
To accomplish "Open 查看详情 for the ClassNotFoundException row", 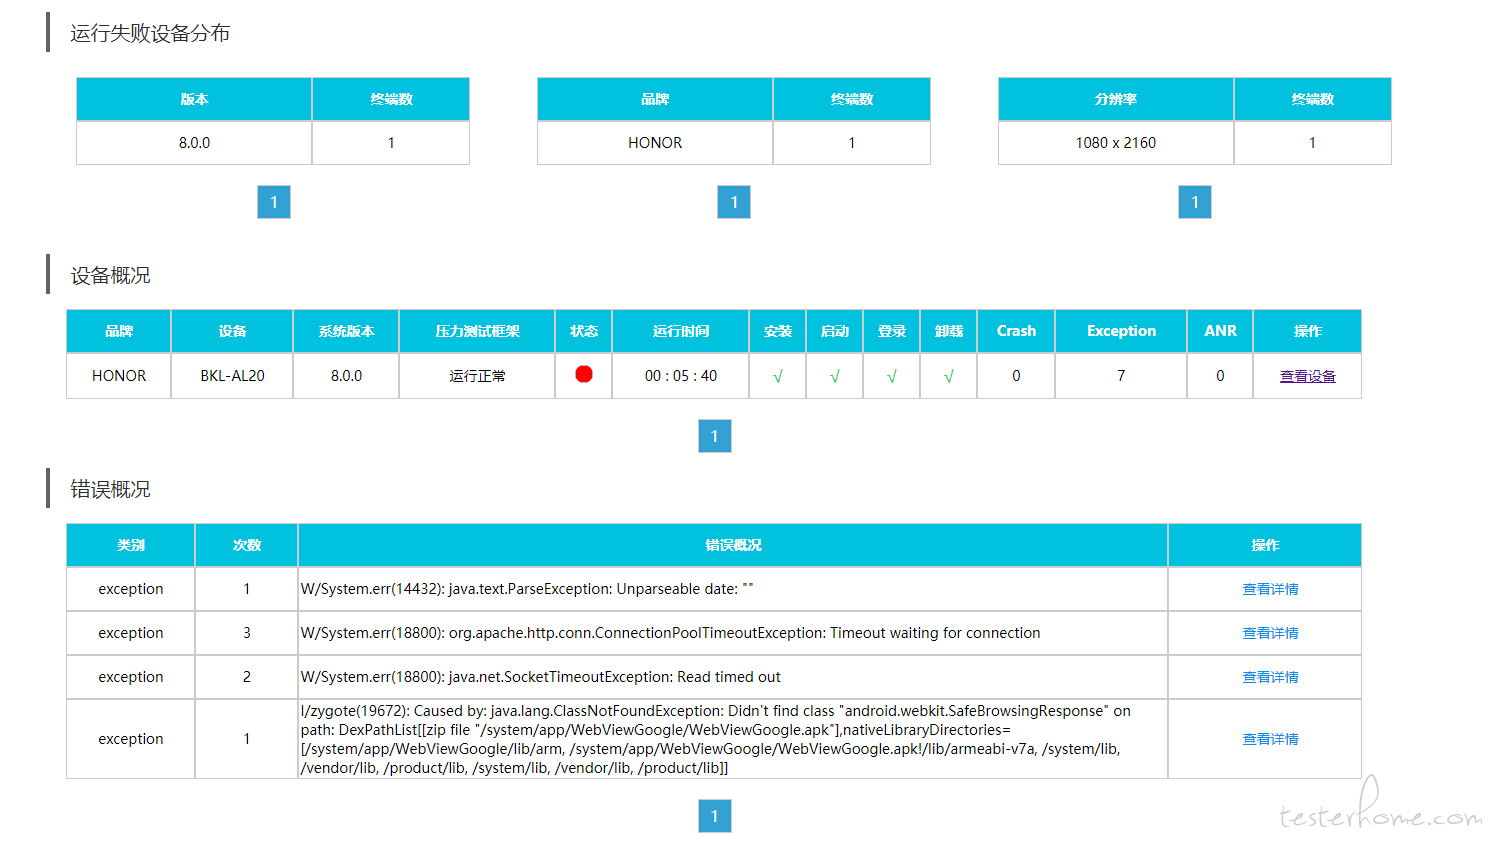I will pyautogui.click(x=1270, y=740).
